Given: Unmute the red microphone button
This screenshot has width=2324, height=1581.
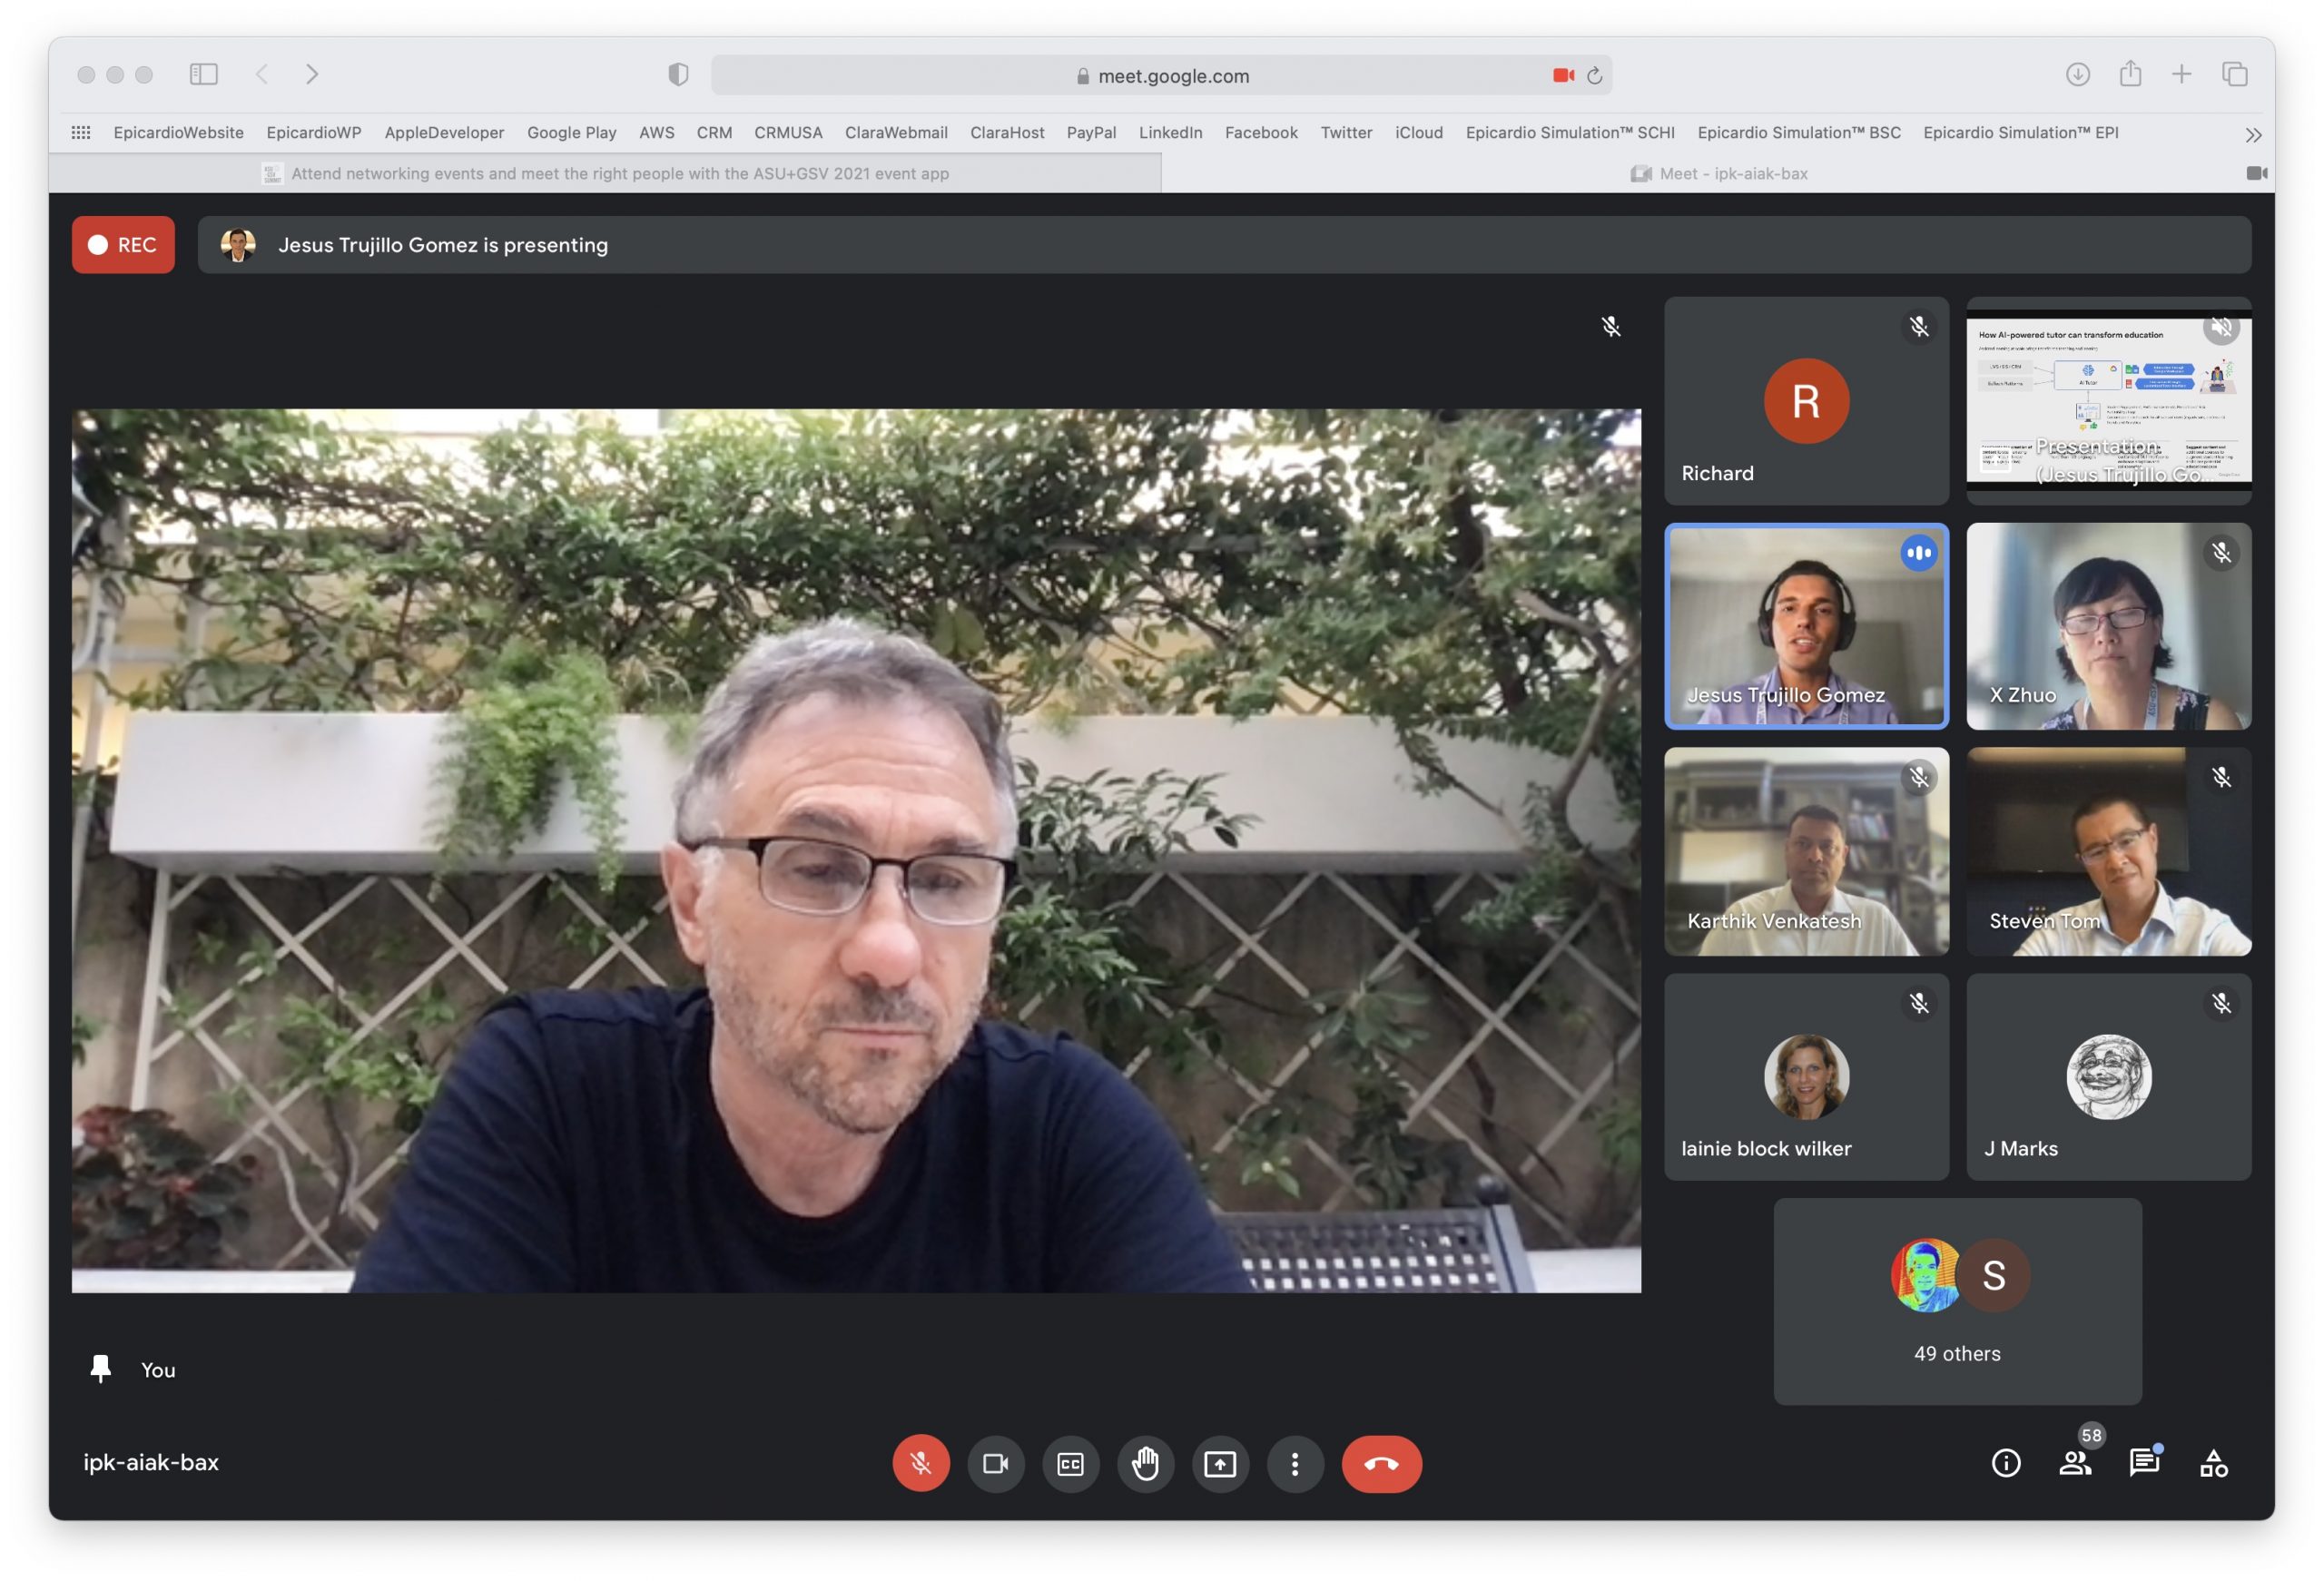Looking at the screenshot, I should [x=920, y=1463].
